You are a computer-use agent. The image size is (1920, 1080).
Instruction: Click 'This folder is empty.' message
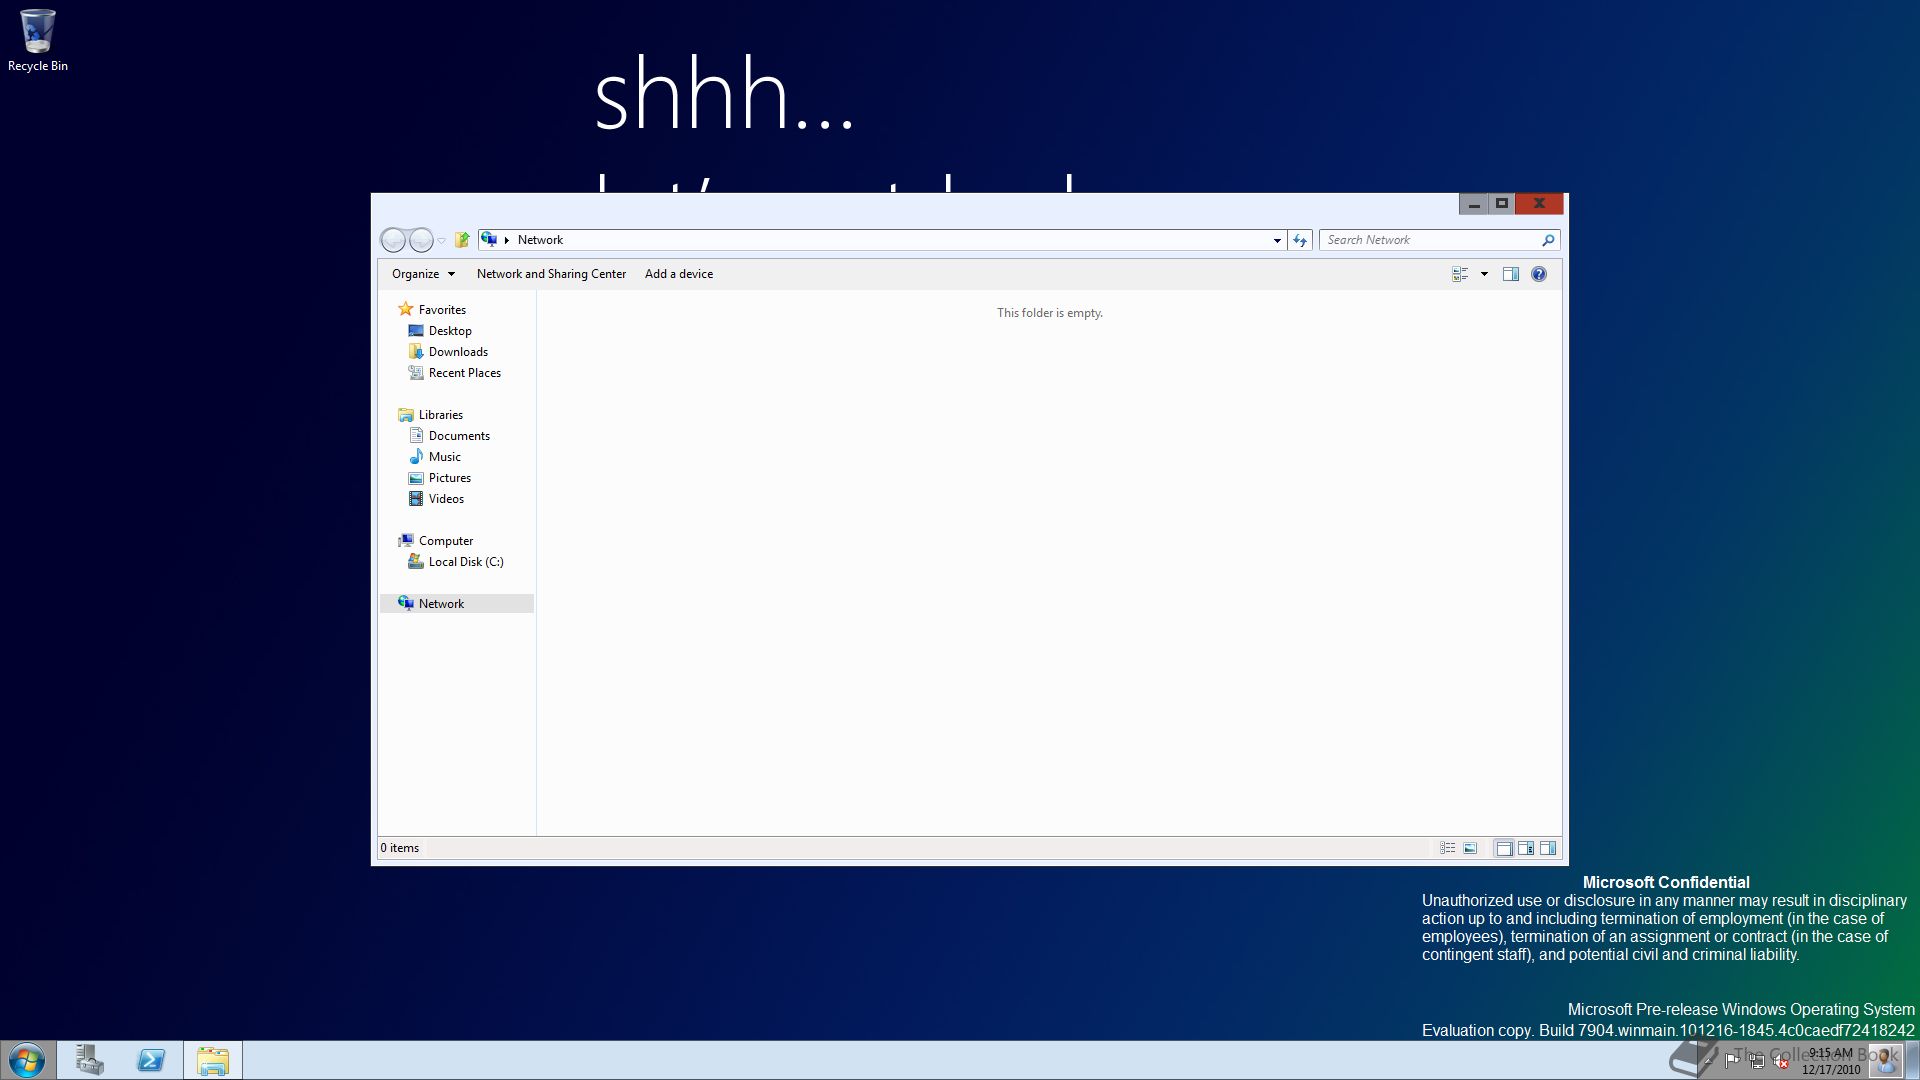tap(1049, 313)
